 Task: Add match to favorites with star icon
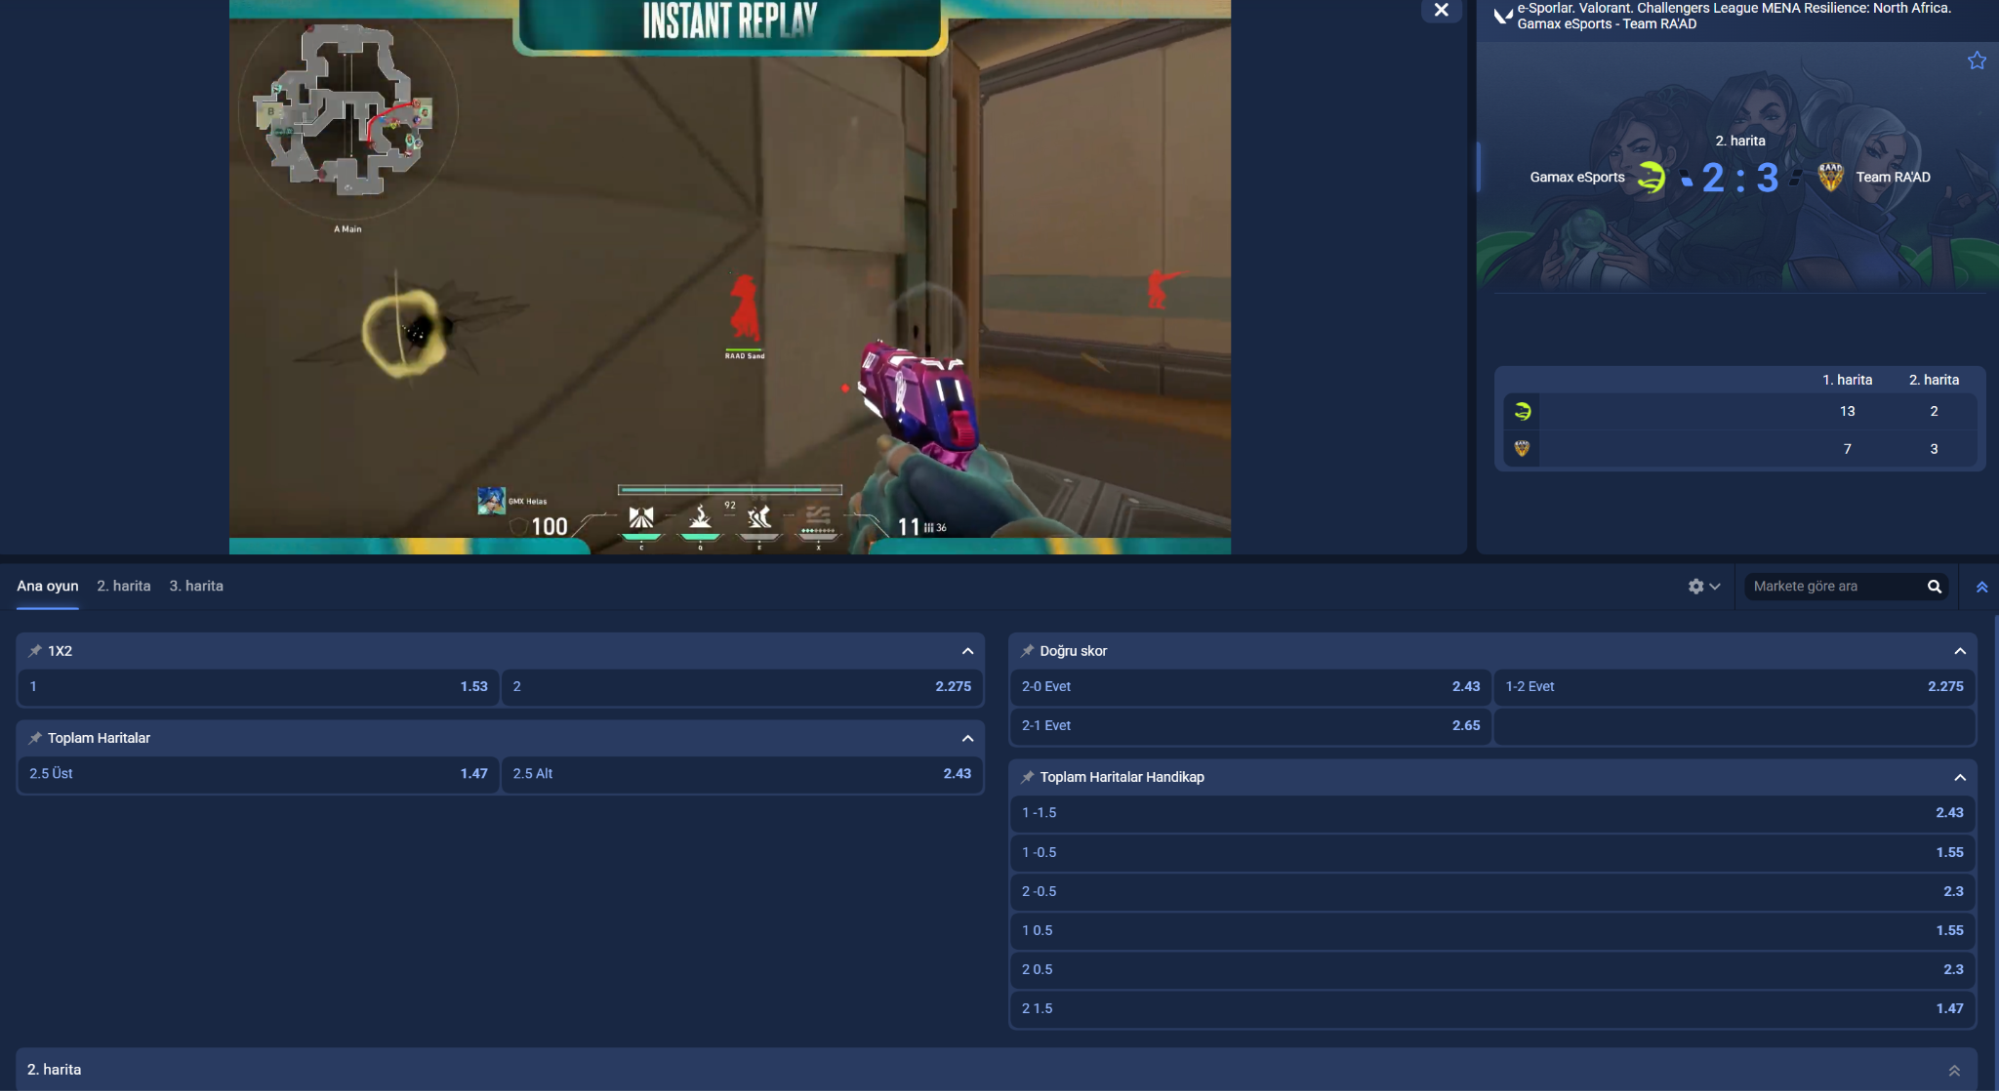point(1976,61)
